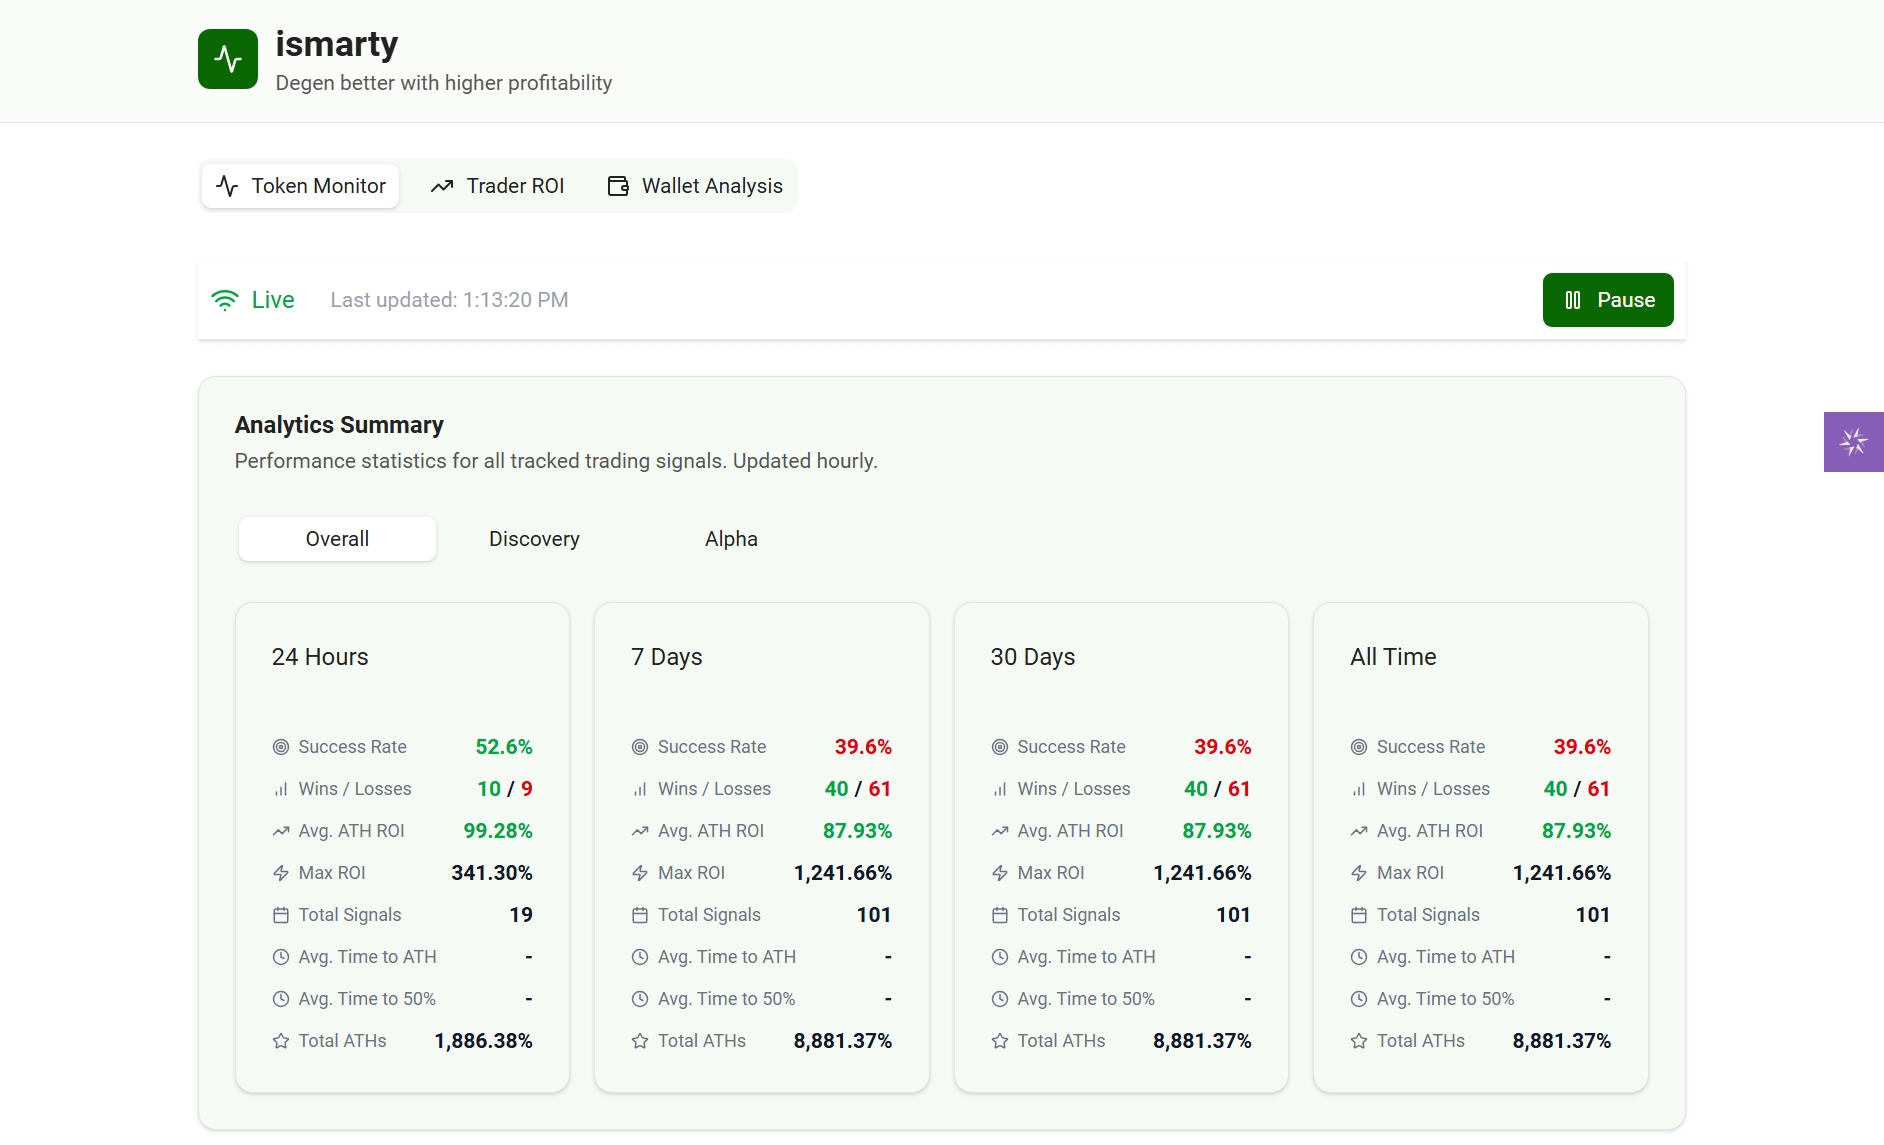Image resolution: width=1884 pixels, height=1145 pixels.
Task: Click 40 / 61 wins losses in All Time card
Action: click(1577, 789)
